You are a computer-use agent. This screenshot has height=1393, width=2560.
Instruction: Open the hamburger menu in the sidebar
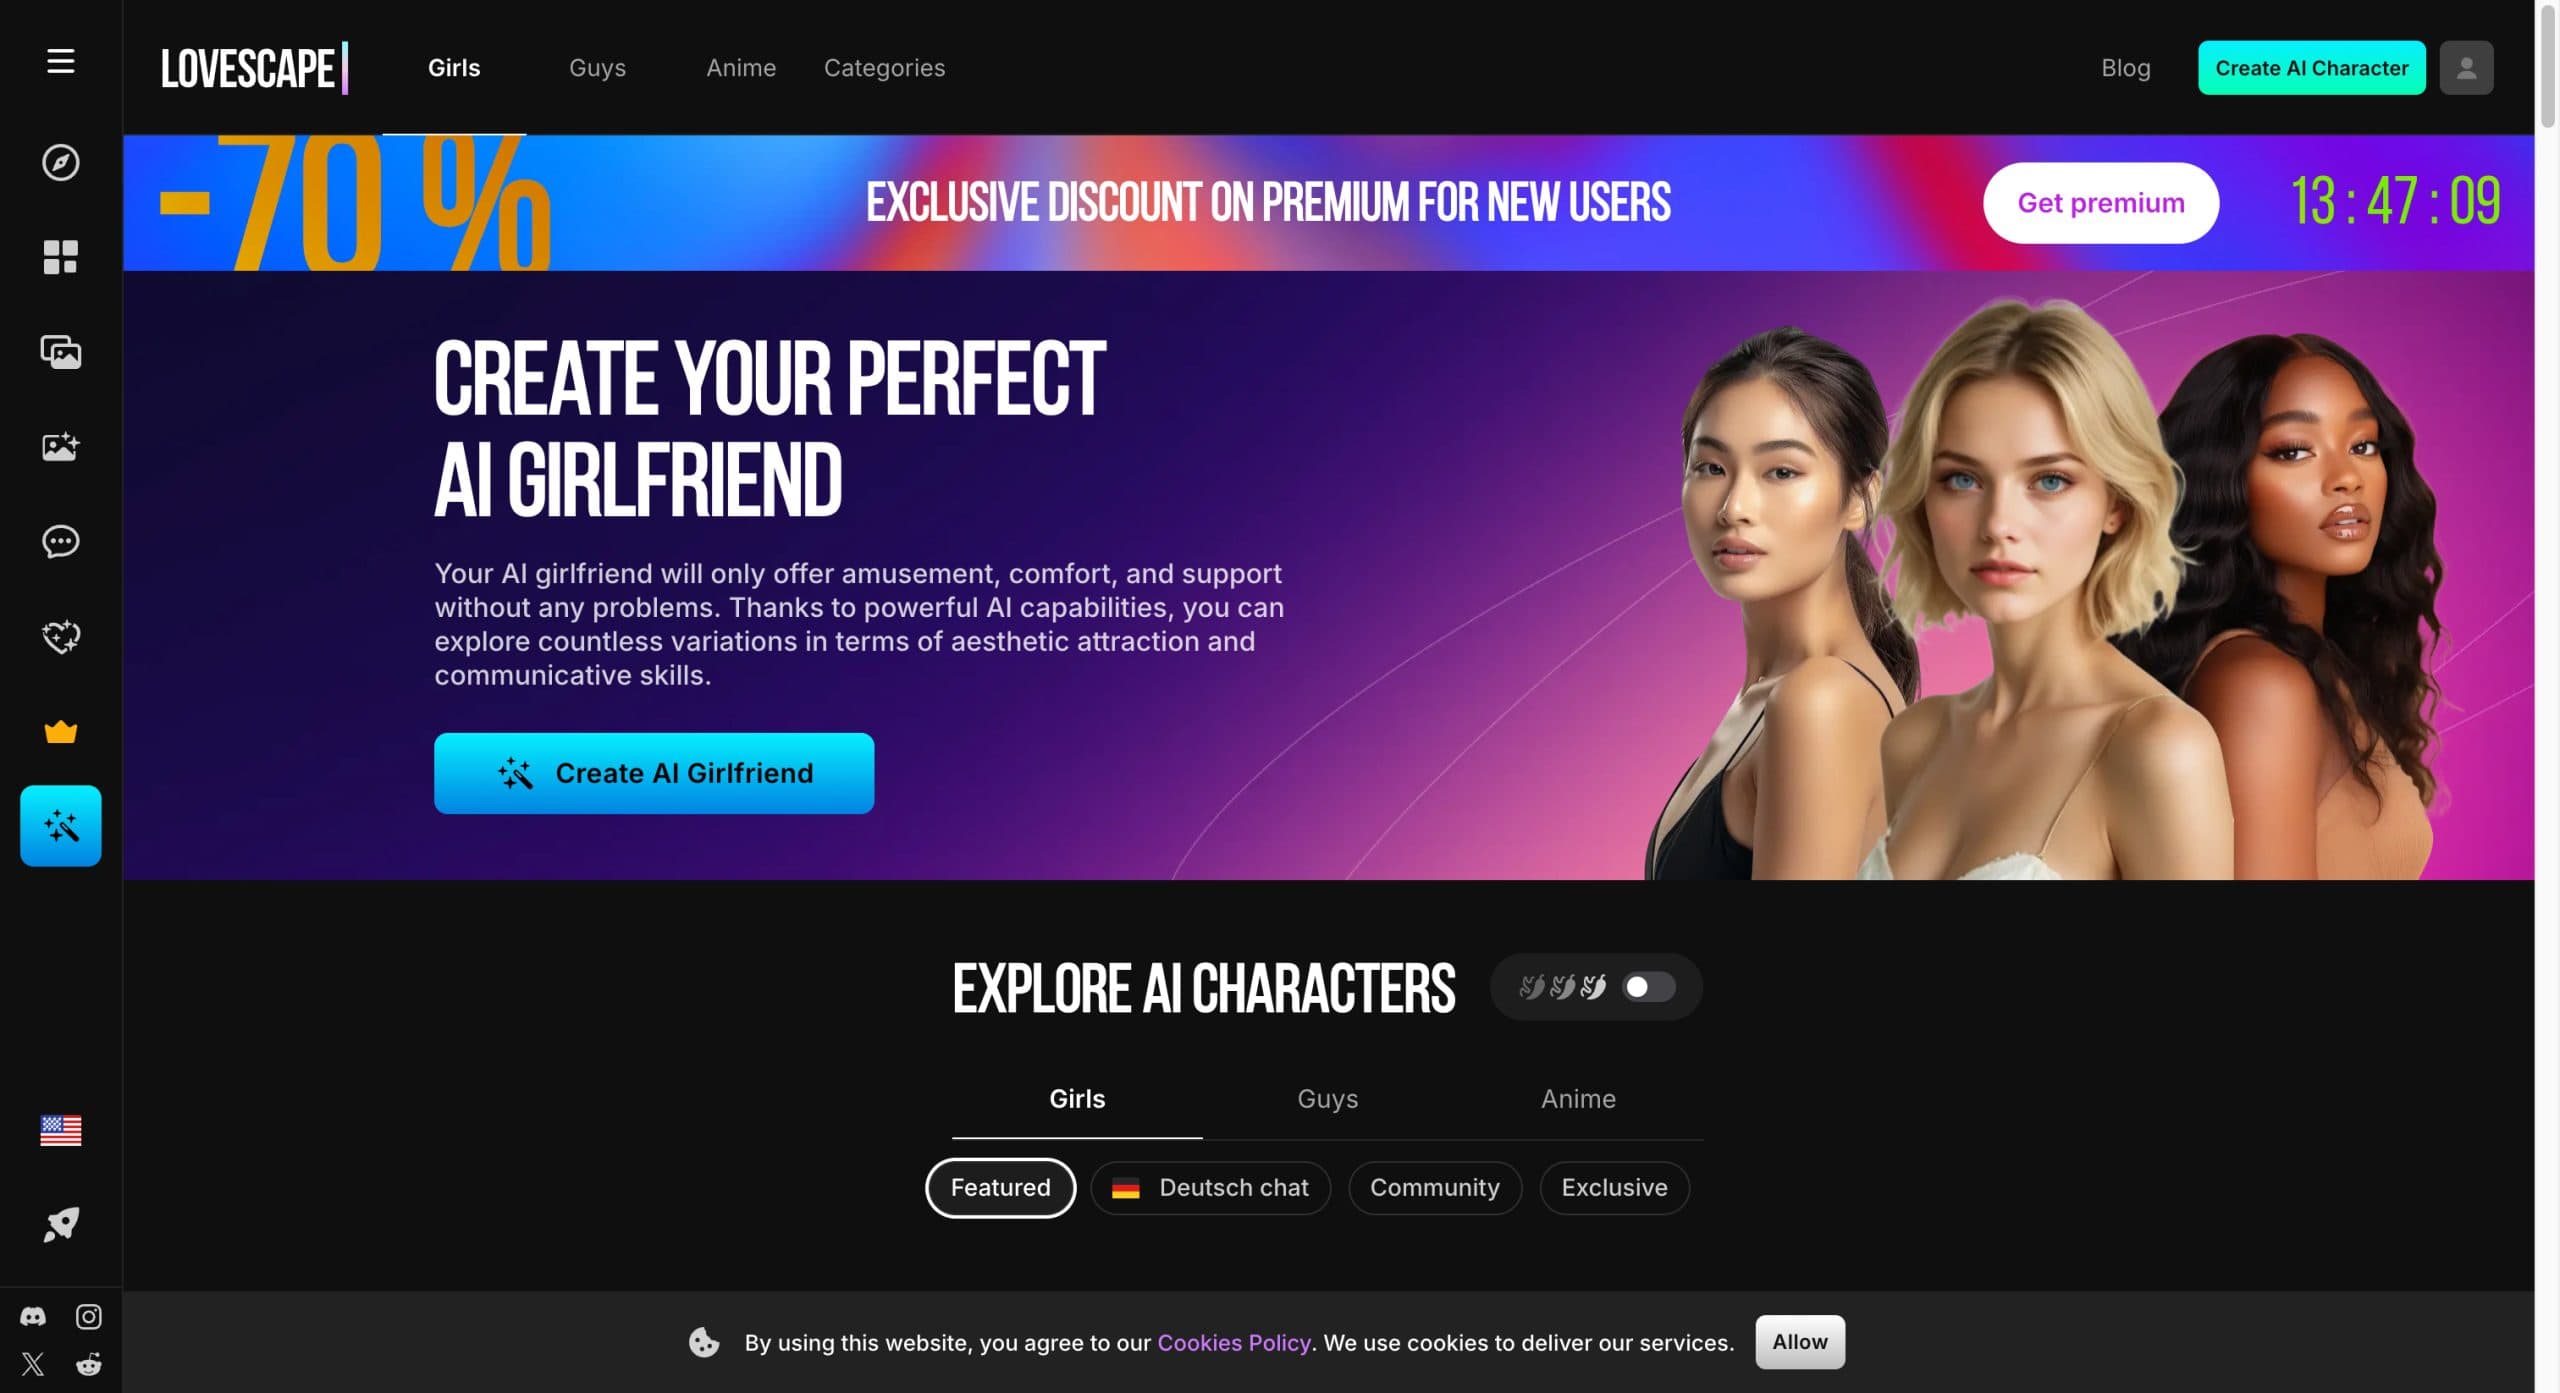click(x=60, y=61)
